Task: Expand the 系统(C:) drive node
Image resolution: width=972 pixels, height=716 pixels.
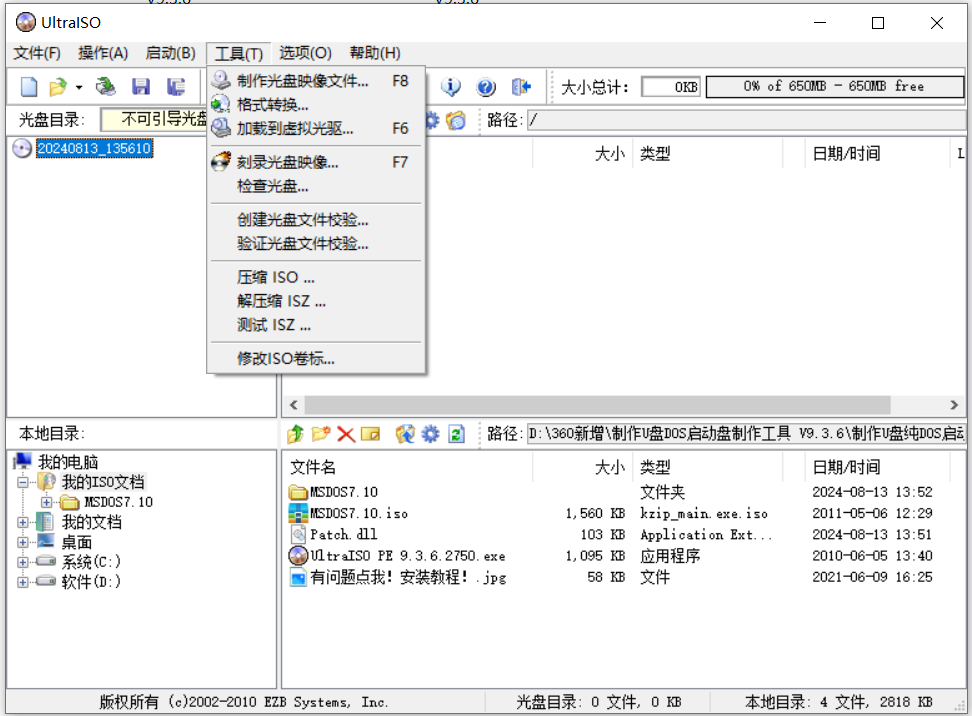Action: point(23,562)
